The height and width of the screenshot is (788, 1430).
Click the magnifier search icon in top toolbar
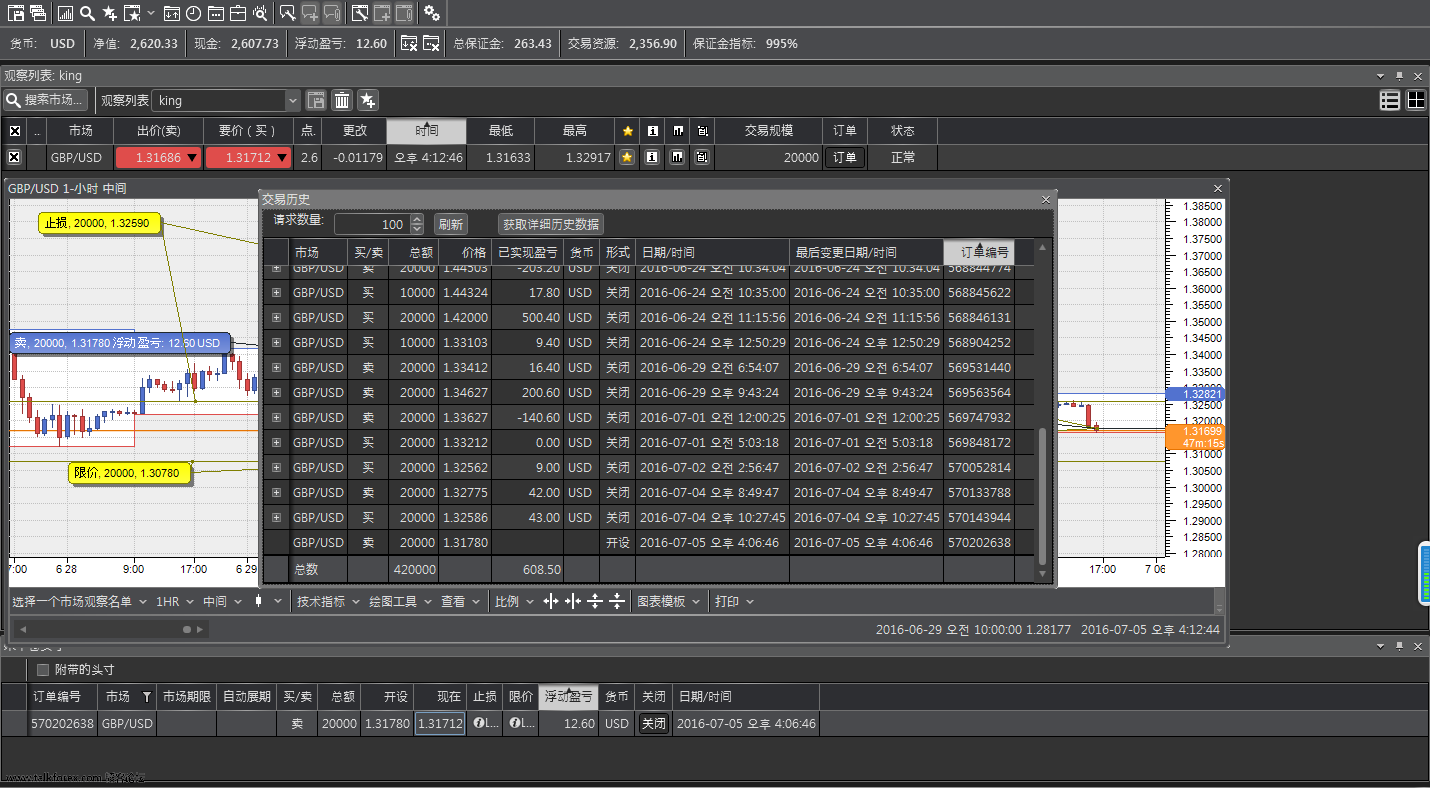coord(87,13)
